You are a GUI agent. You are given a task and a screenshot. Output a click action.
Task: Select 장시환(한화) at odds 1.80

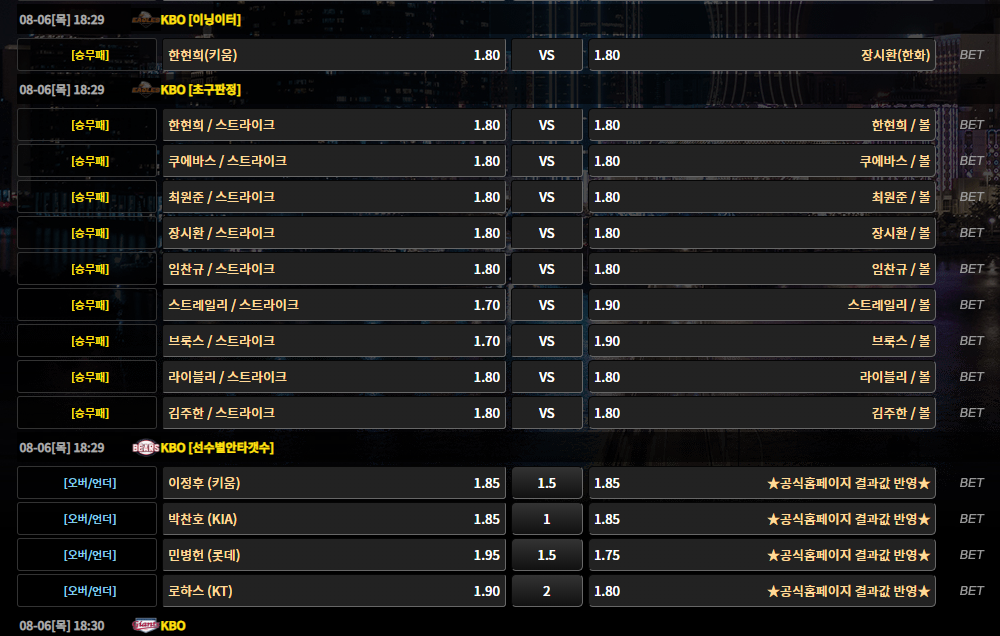pos(762,55)
